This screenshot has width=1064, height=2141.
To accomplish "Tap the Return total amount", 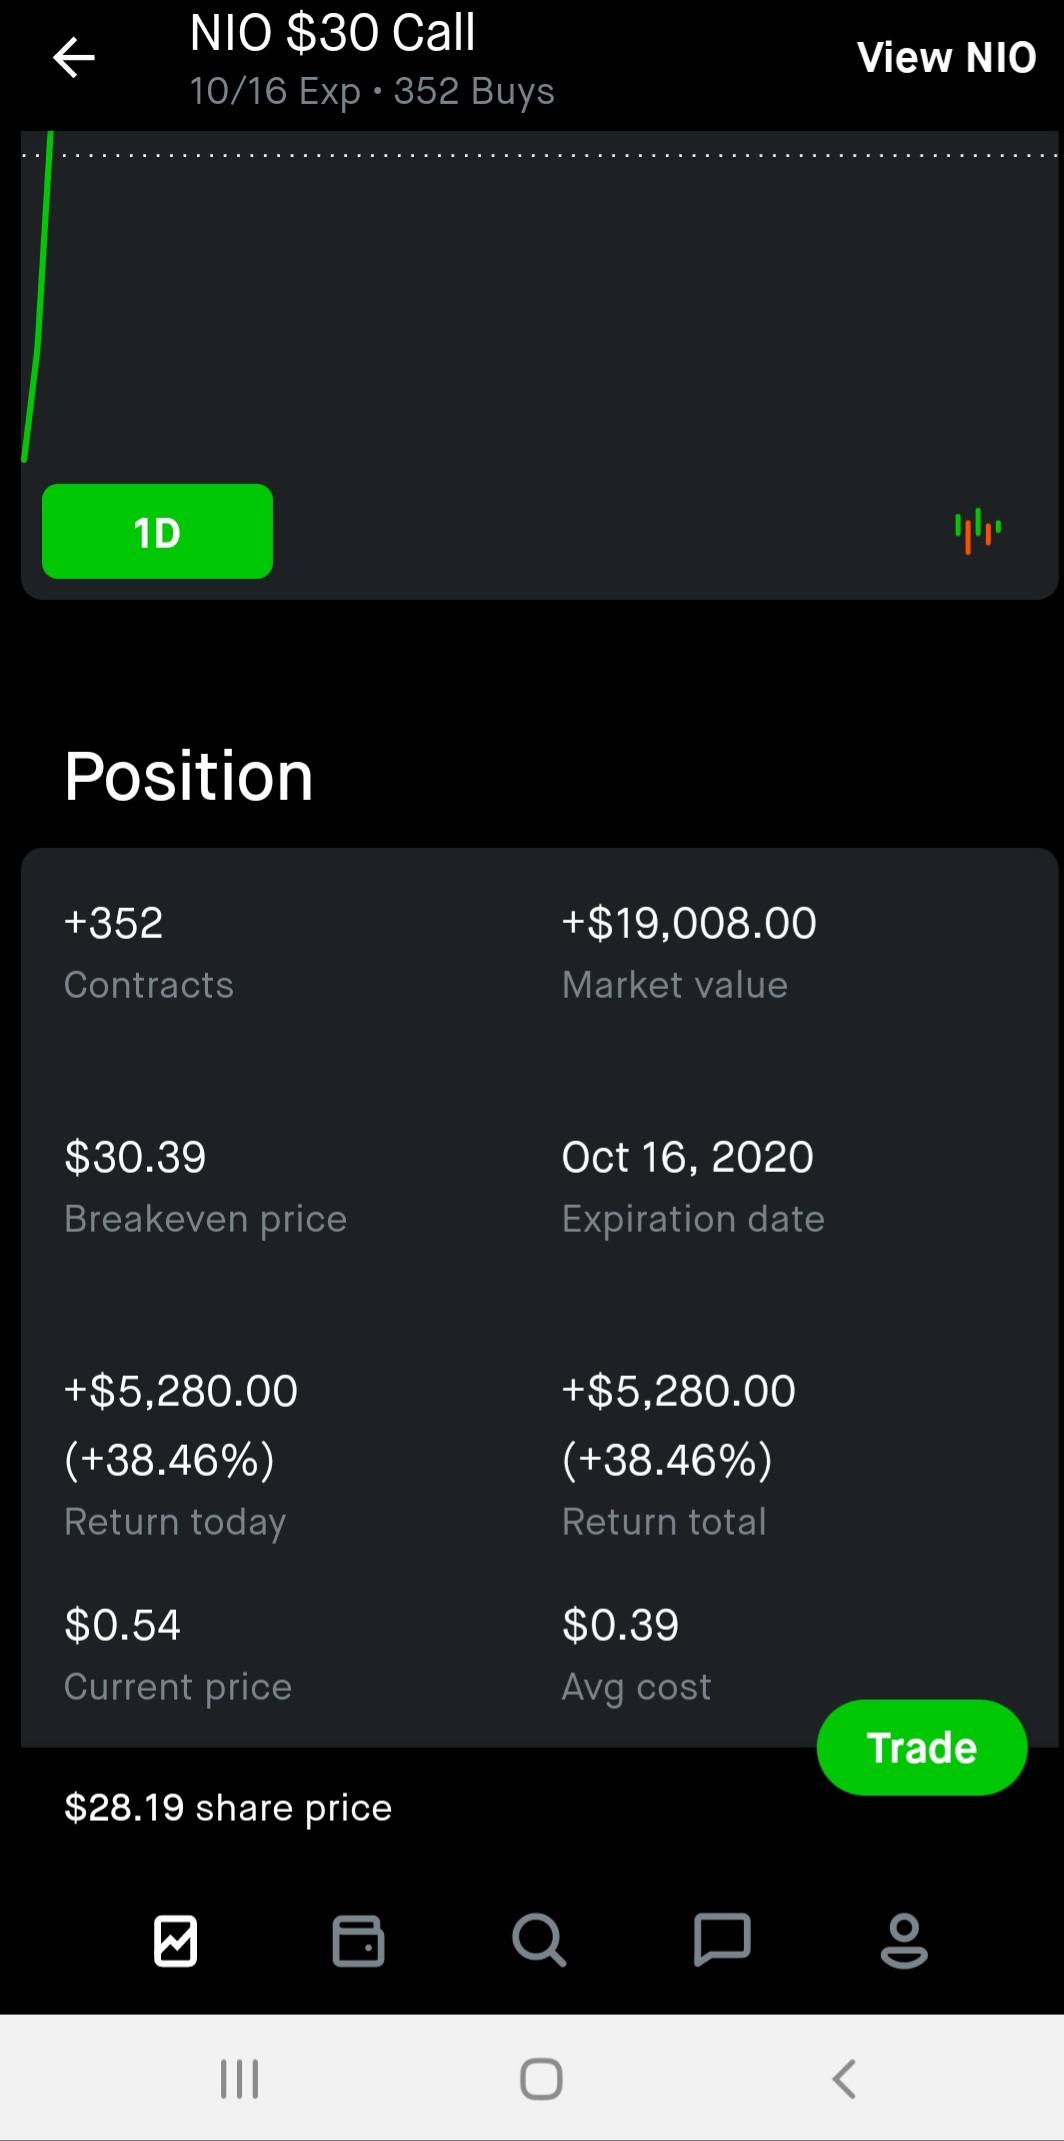I will pyautogui.click(x=679, y=1424).
